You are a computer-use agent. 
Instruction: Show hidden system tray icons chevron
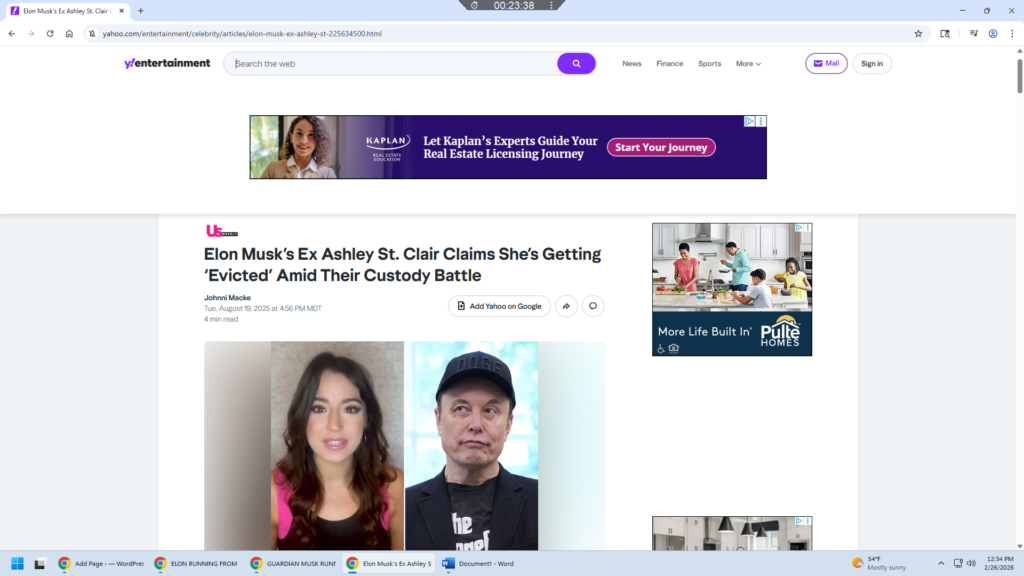(x=940, y=563)
